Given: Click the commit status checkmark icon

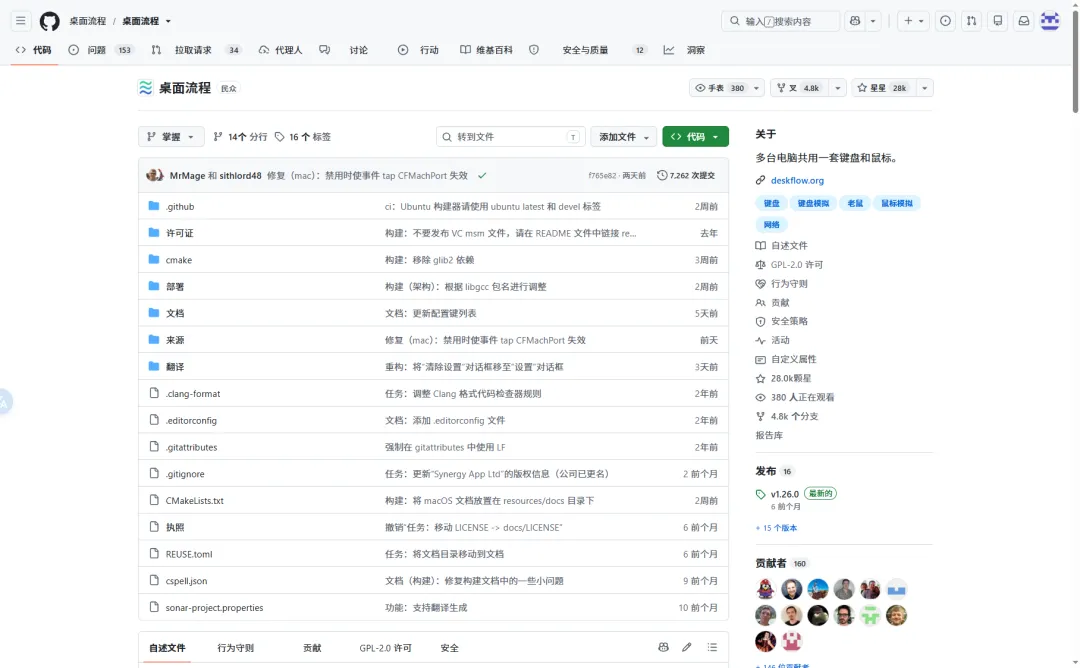Looking at the screenshot, I should (482, 175).
